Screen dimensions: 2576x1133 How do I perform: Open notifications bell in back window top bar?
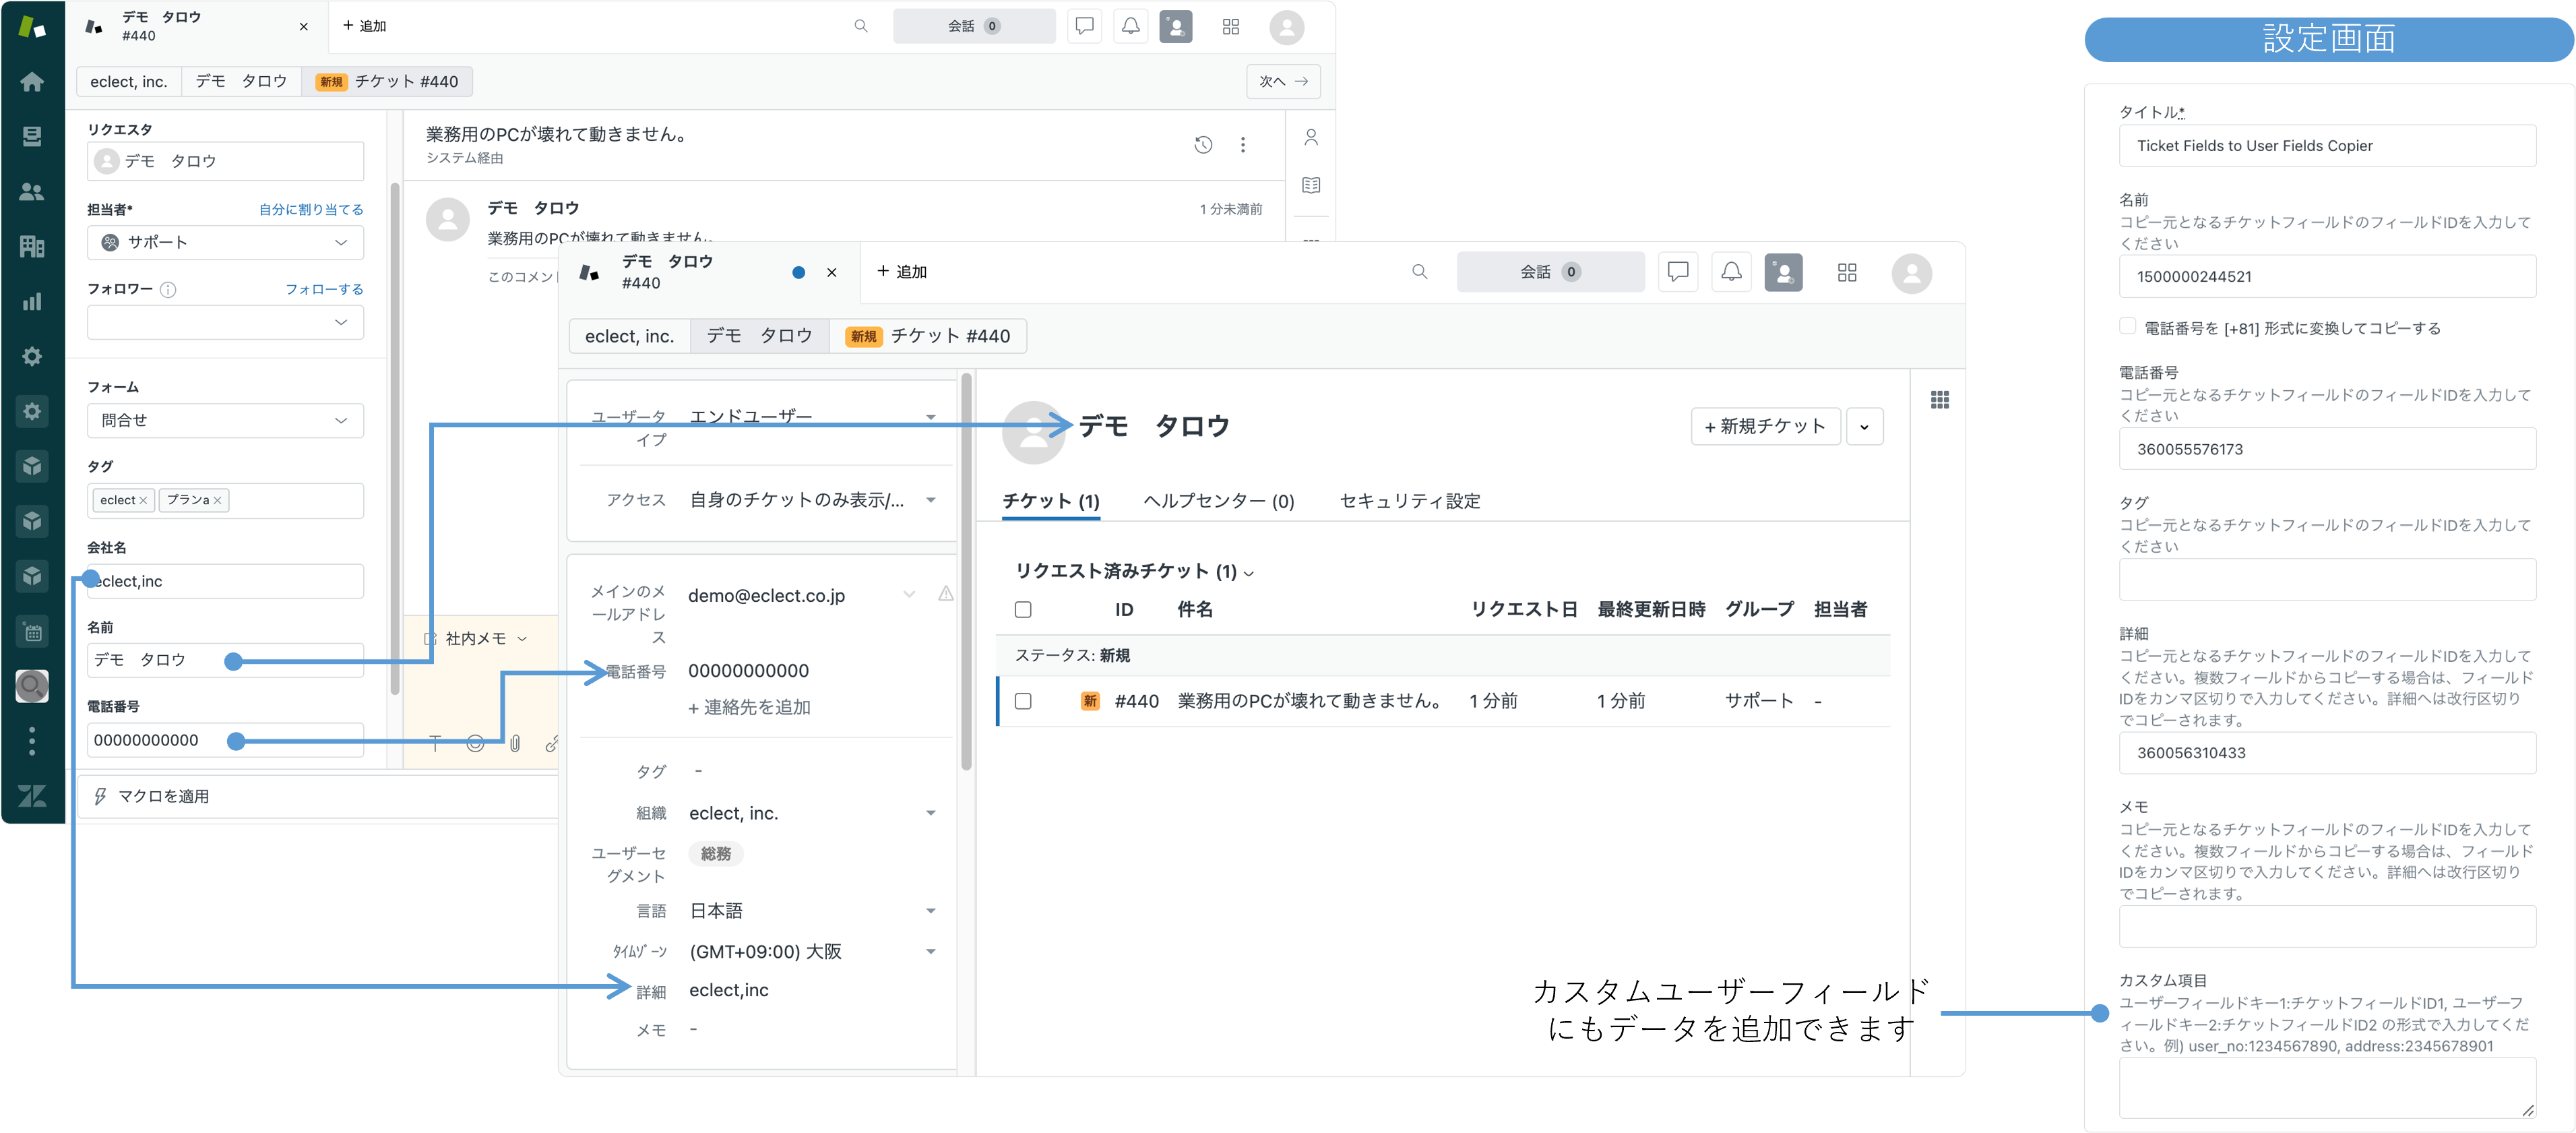[1130, 26]
